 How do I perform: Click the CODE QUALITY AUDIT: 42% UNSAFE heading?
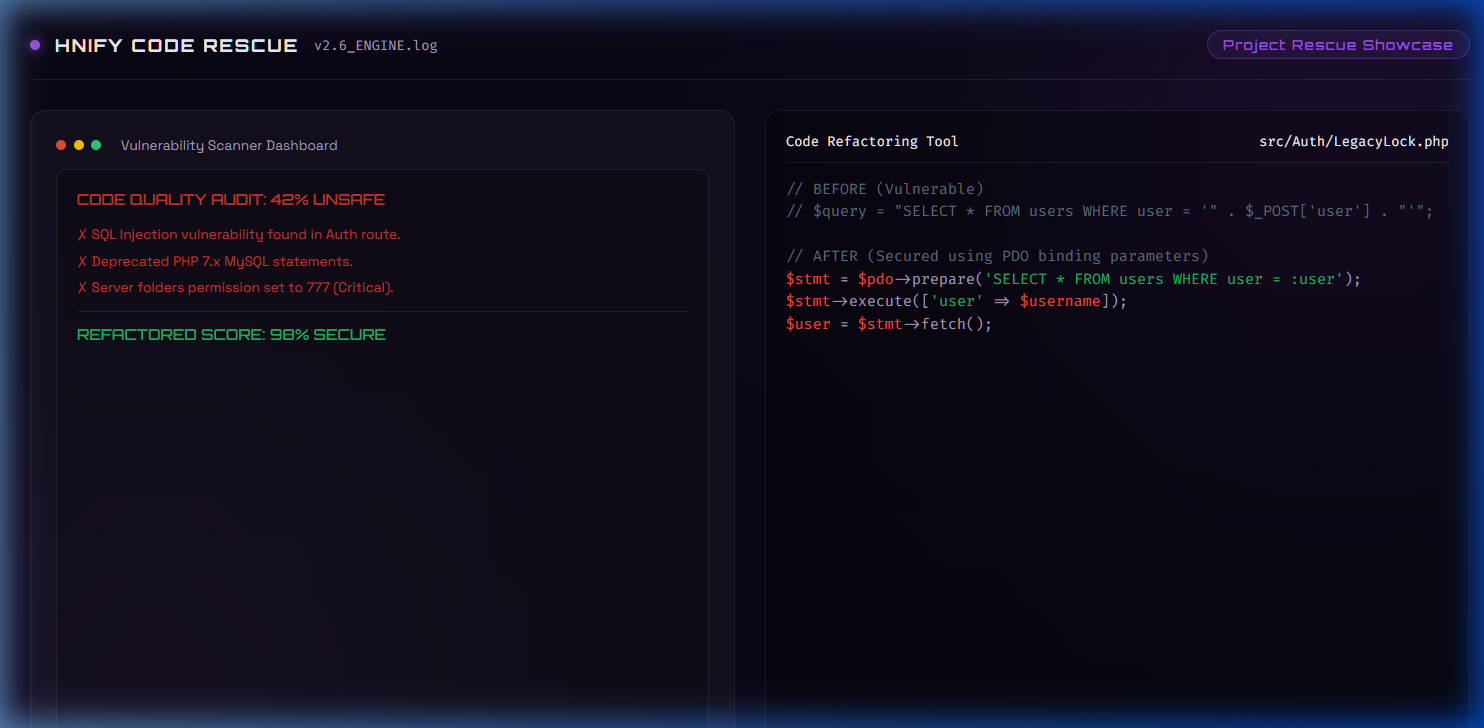tap(231, 200)
